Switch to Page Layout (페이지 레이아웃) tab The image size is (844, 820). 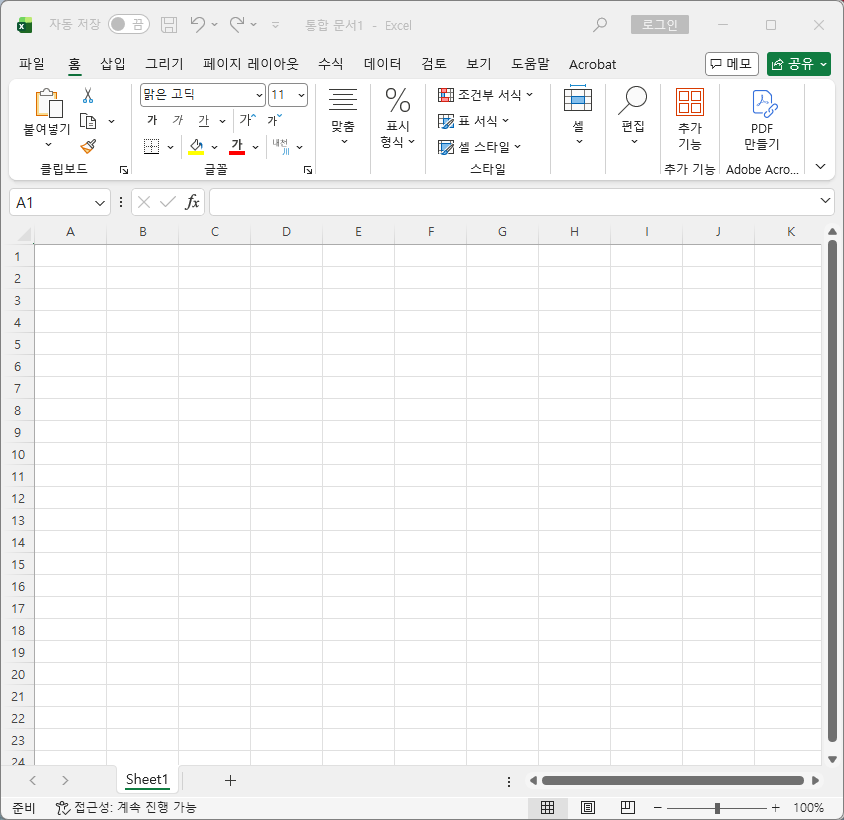(x=250, y=64)
